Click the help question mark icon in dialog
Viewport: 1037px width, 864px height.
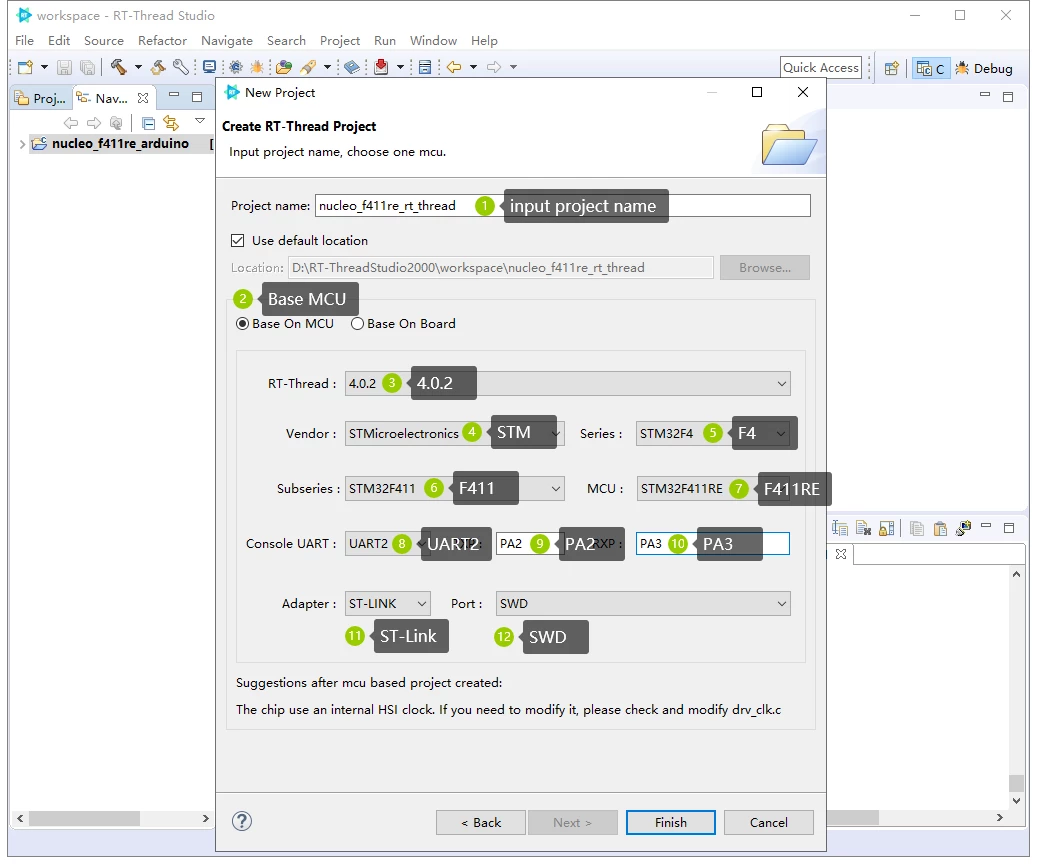[x=242, y=821]
